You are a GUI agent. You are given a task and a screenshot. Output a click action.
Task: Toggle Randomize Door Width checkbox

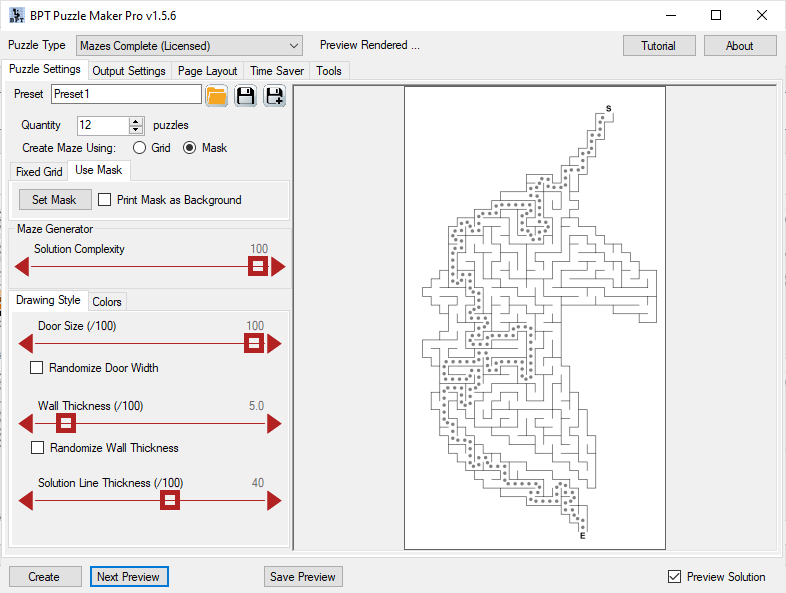(37, 367)
